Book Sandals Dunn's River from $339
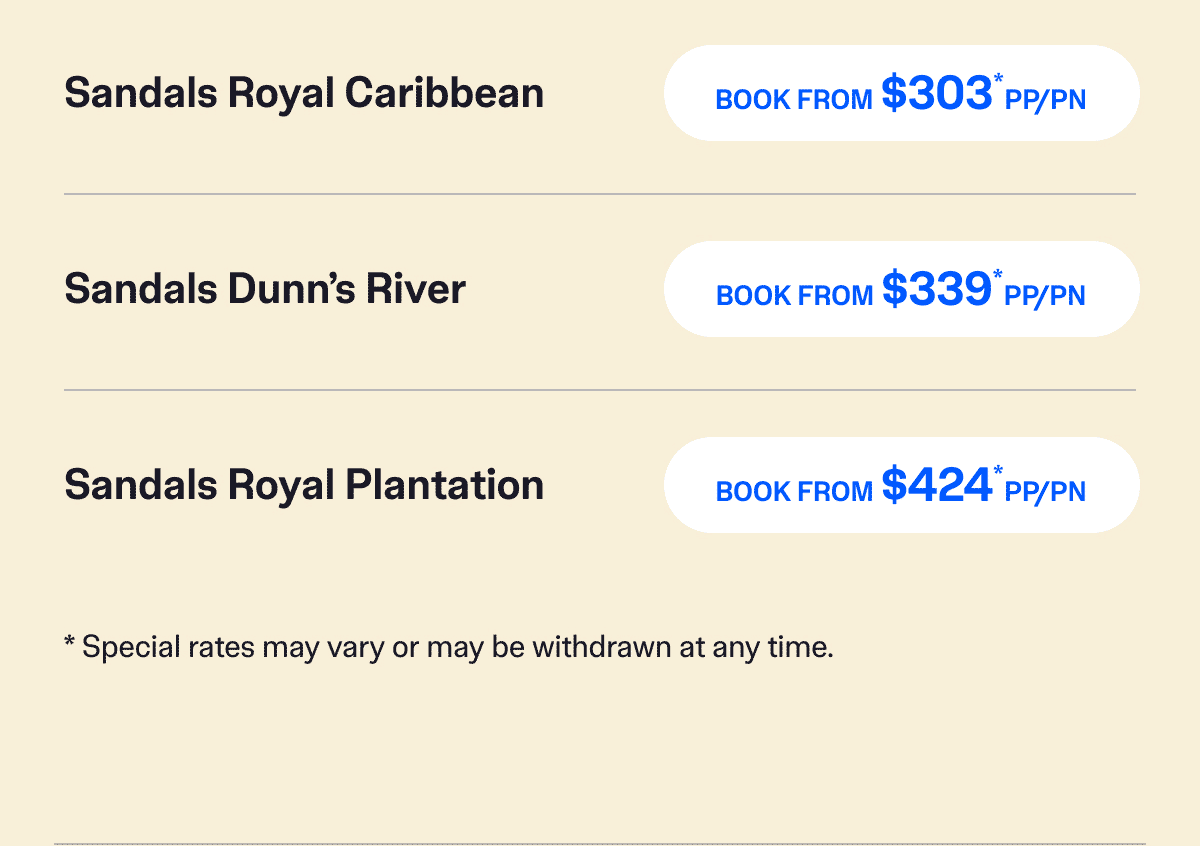 coord(901,289)
